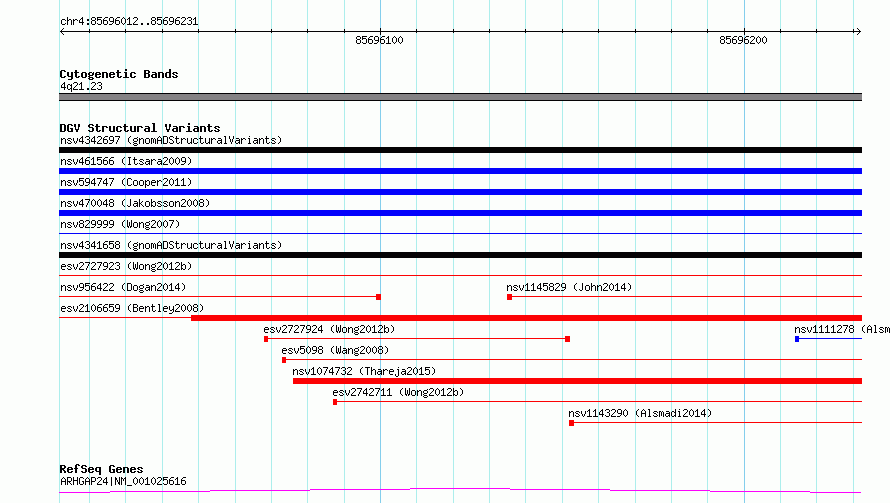Select variant label esv2727924 (Wong2012b)
Image resolution: width=890 pixels, height=503 pixels.
(329, 329)
